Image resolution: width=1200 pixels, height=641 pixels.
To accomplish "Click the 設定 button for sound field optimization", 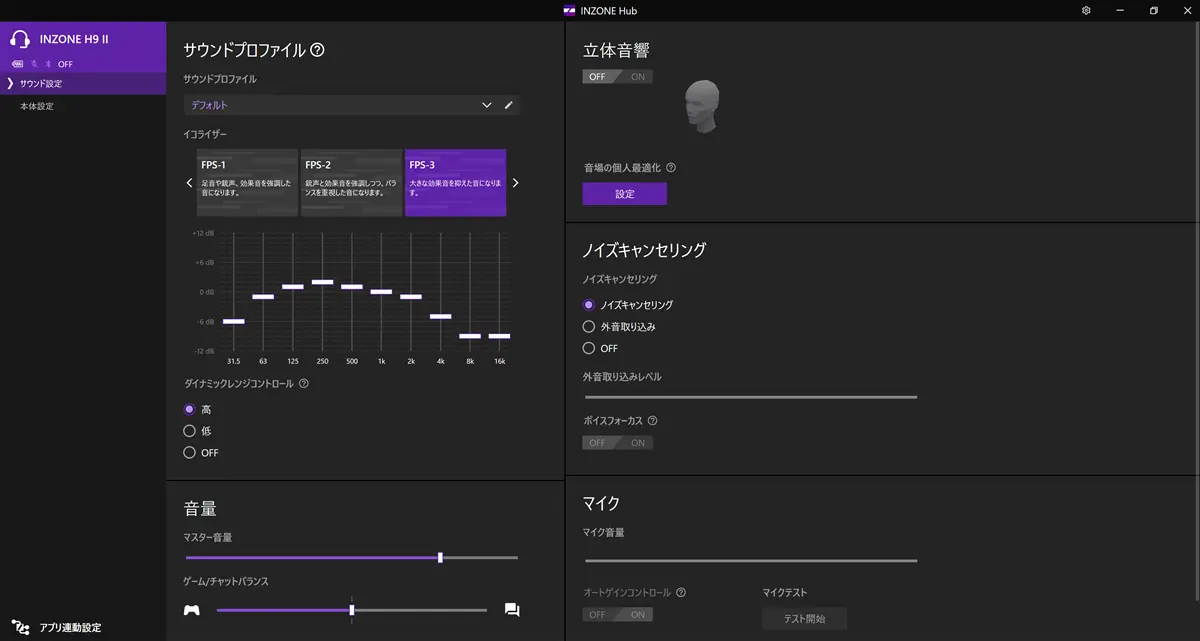I will [x=625, y=194].
